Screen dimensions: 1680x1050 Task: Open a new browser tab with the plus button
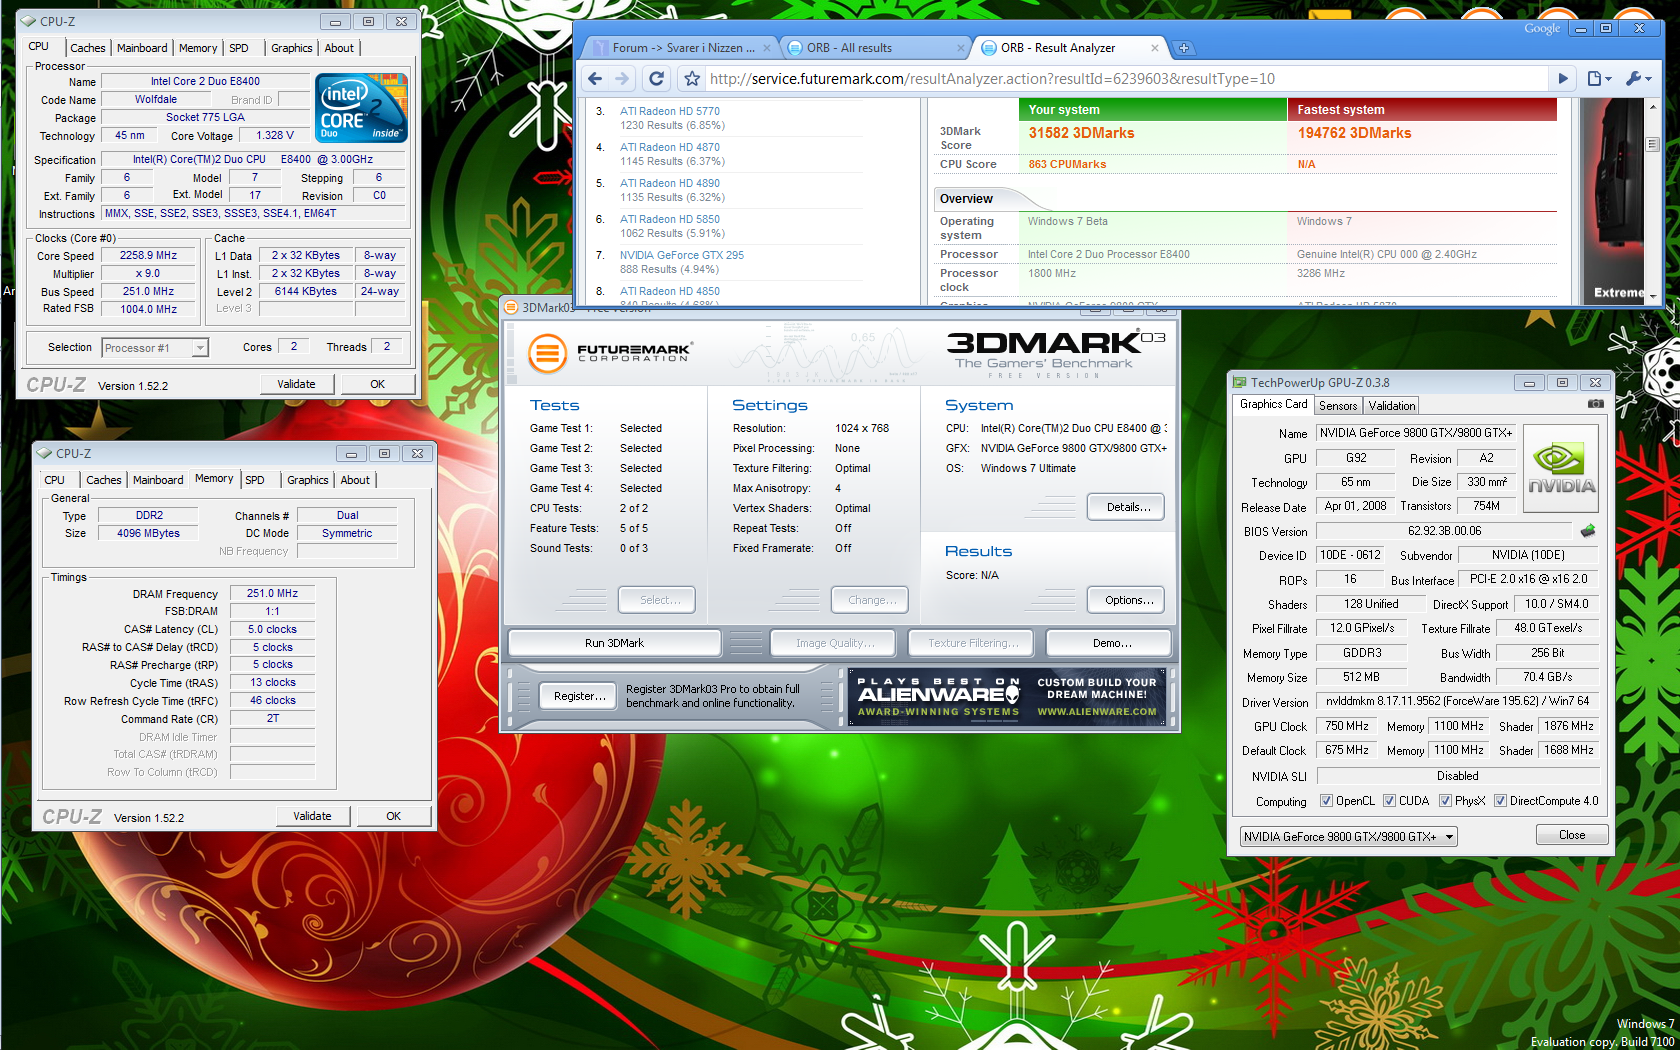coord(1183,48)
